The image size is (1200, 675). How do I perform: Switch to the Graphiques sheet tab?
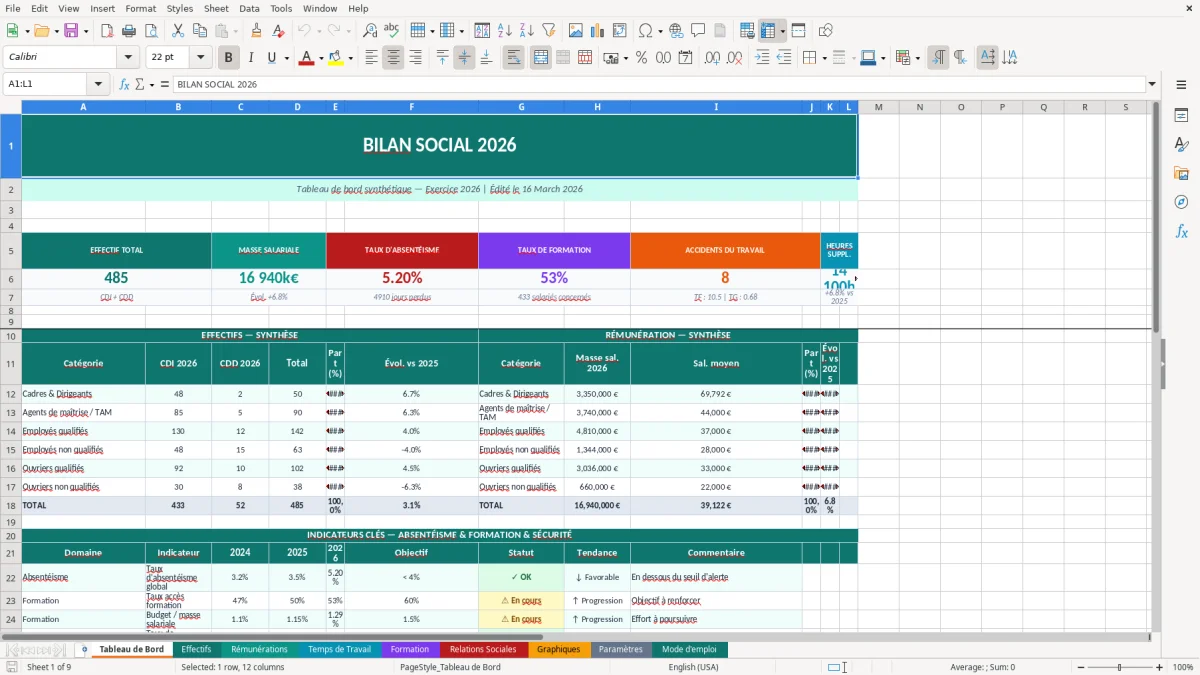[x=558, y=649]
